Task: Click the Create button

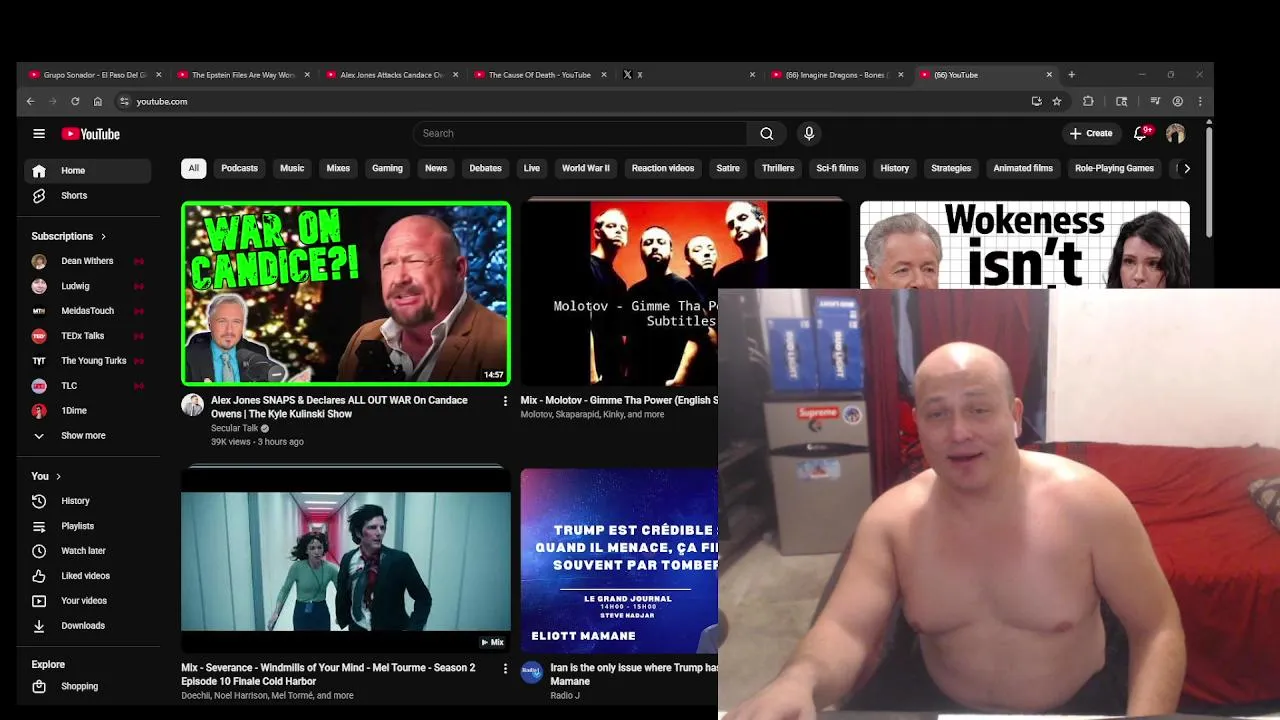Action: (1091, 133)
